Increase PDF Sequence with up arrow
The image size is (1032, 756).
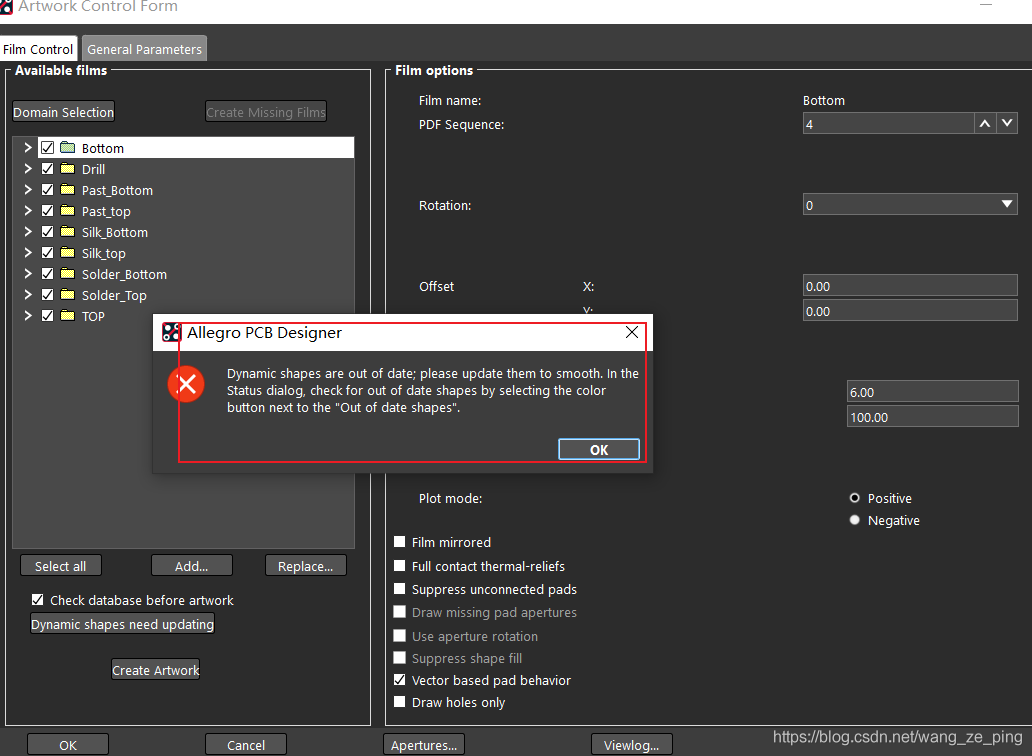[x=985, y=124]
